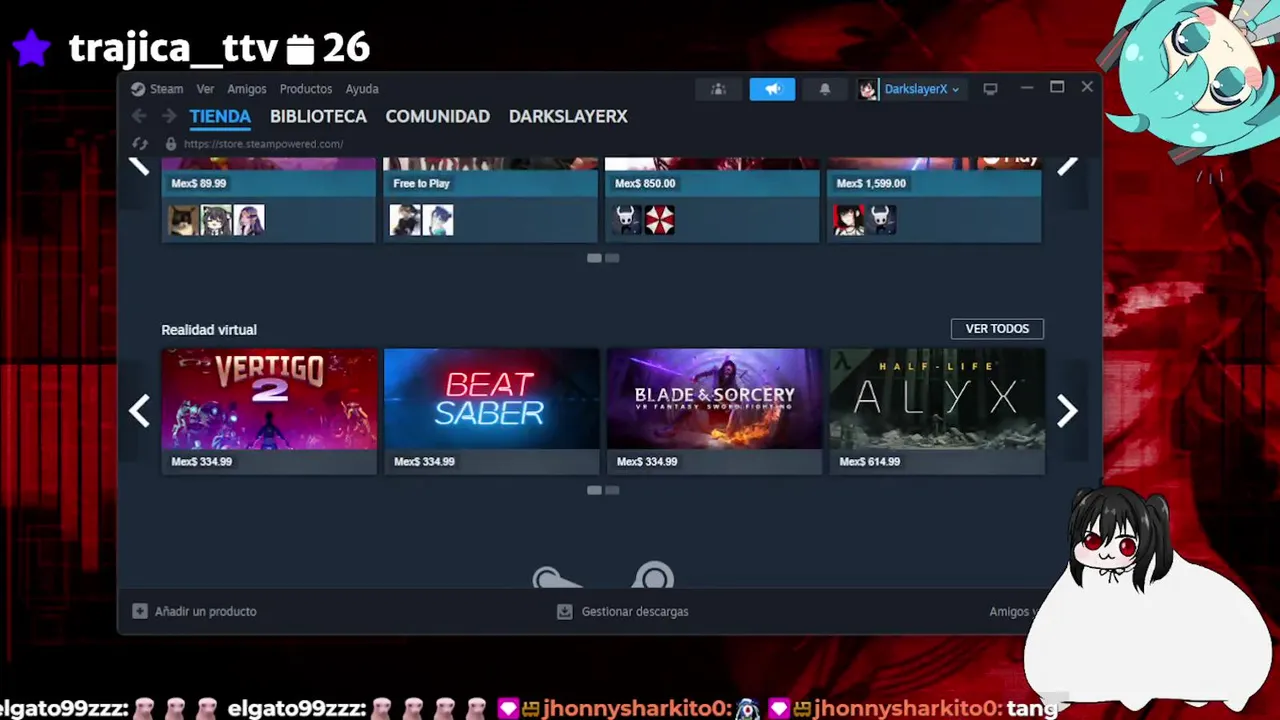Image resolution: width=1280 pixels, height=720 pixels.
Task: Click the plus icon next to Añadir un producto
Action: [140, 611]
